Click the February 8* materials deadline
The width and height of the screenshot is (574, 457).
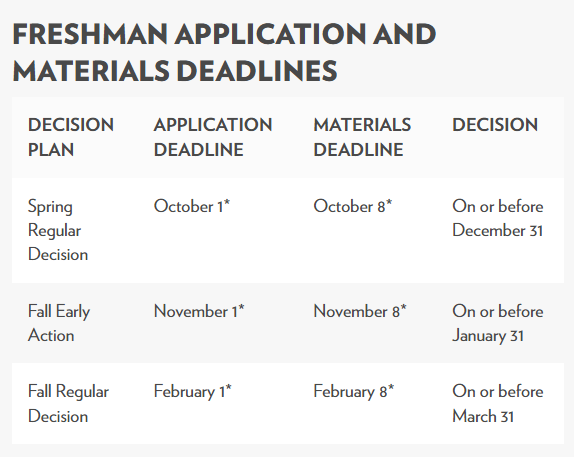click(354, 392)
